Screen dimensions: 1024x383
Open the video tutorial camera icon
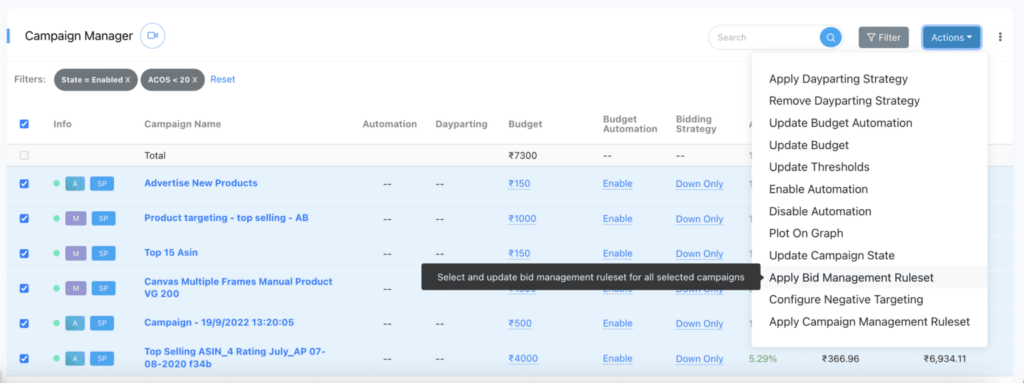pyautogui.click(x=153, y=35)
